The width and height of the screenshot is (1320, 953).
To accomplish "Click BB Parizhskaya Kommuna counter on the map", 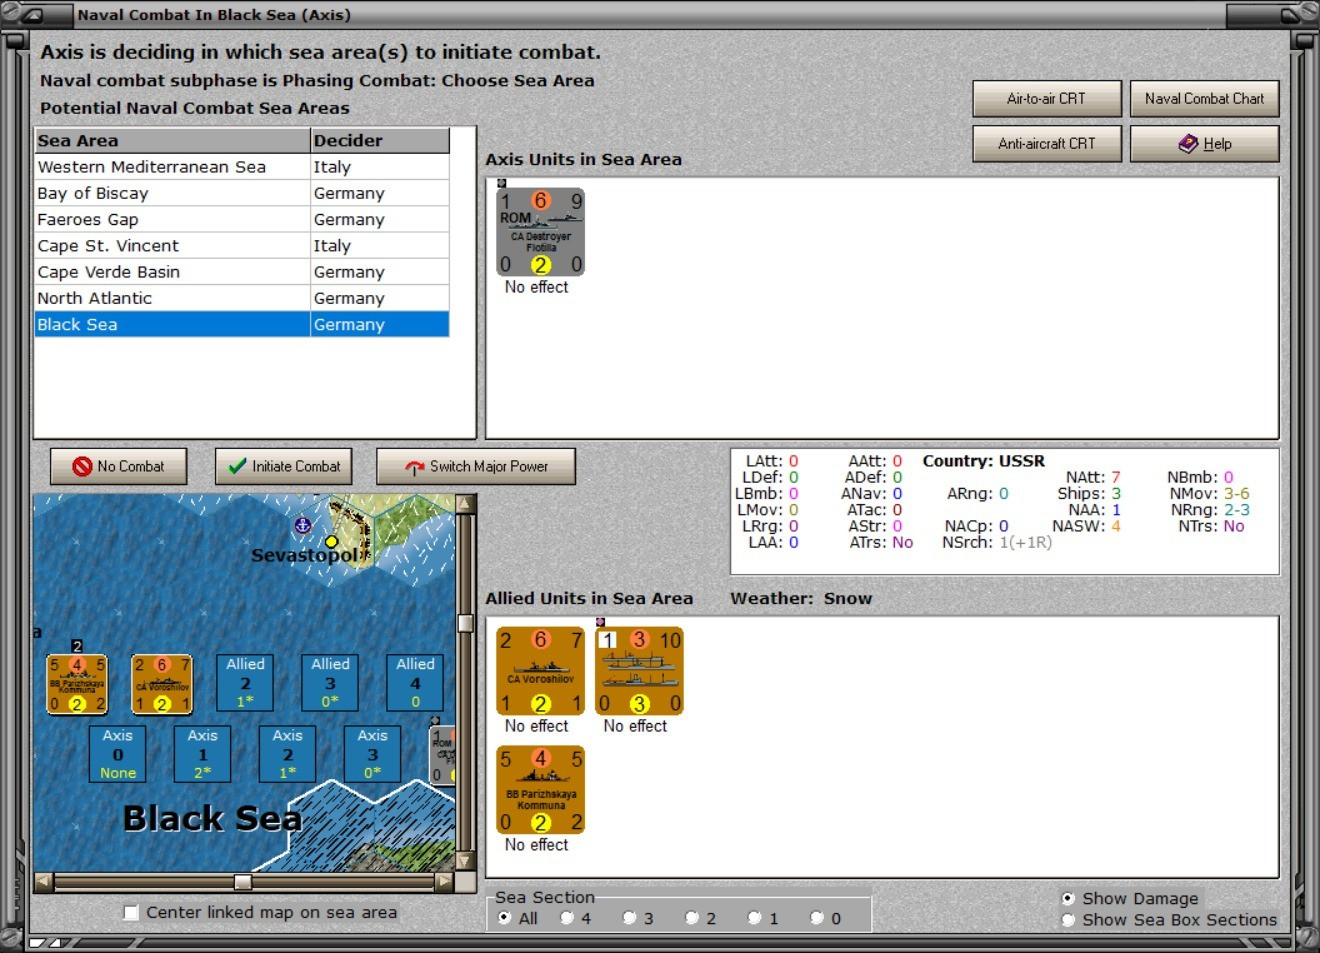I will [77, 684].
